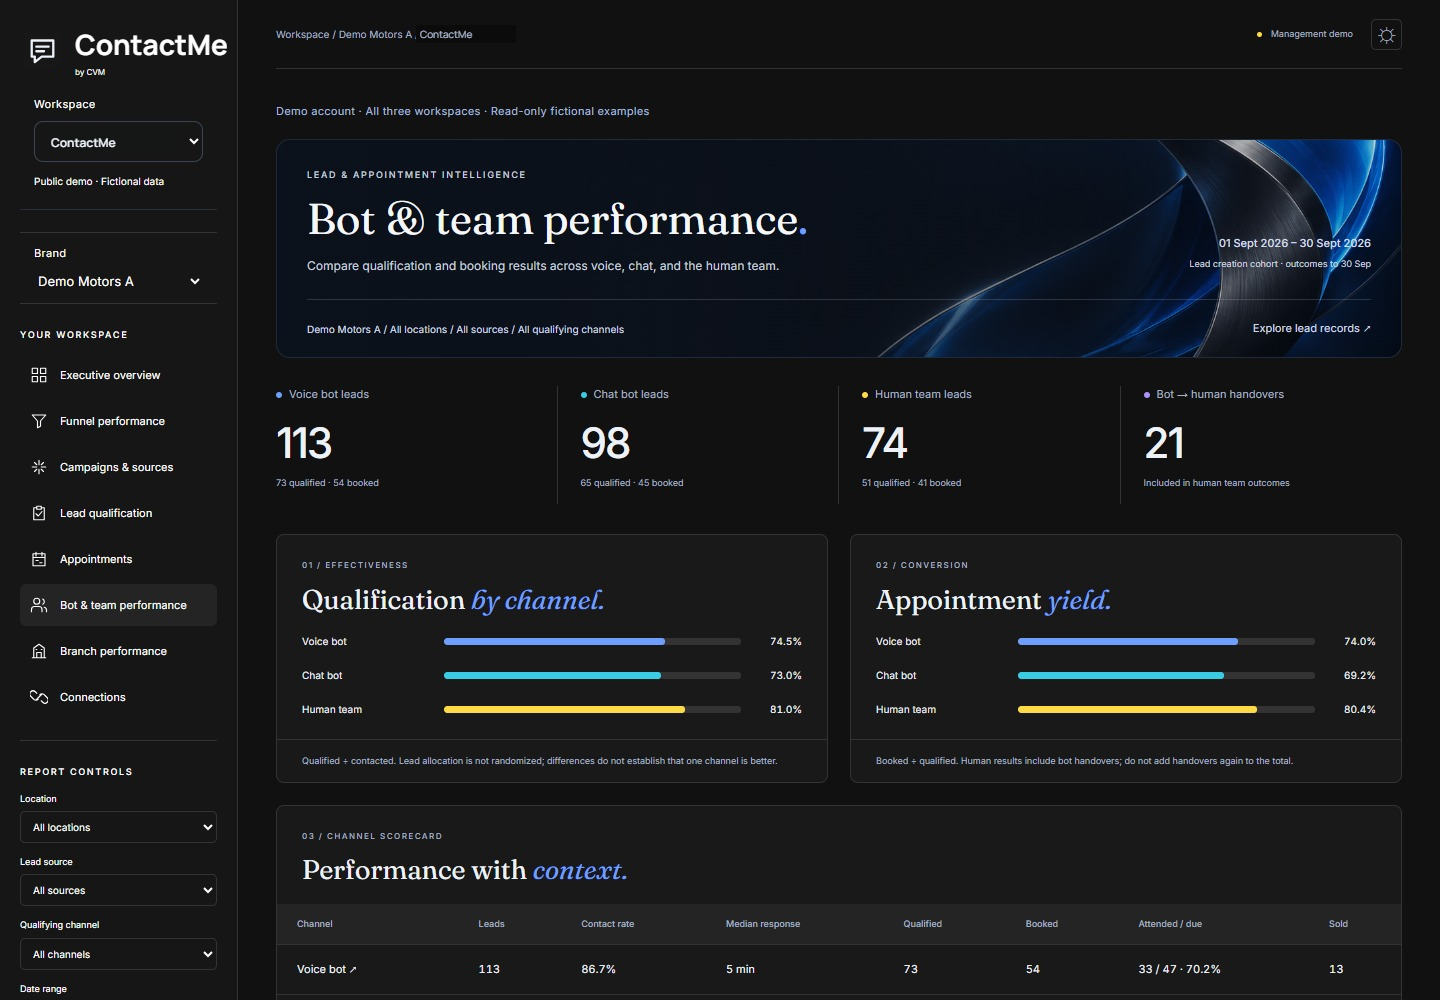Click the 74.5% Voice bot qualification value
Image resolution: width=1440 pixels, height=1000 pixels.
(x=786, y=642)
